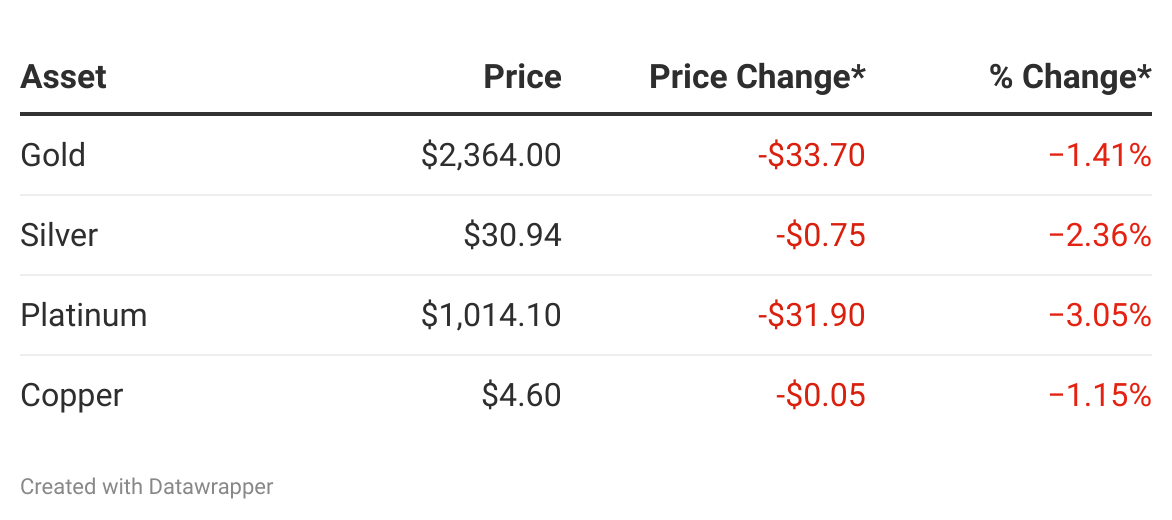This screenshot has height=520, width=1172.
Task: Select the Copper row label
Action: [72, 395]
